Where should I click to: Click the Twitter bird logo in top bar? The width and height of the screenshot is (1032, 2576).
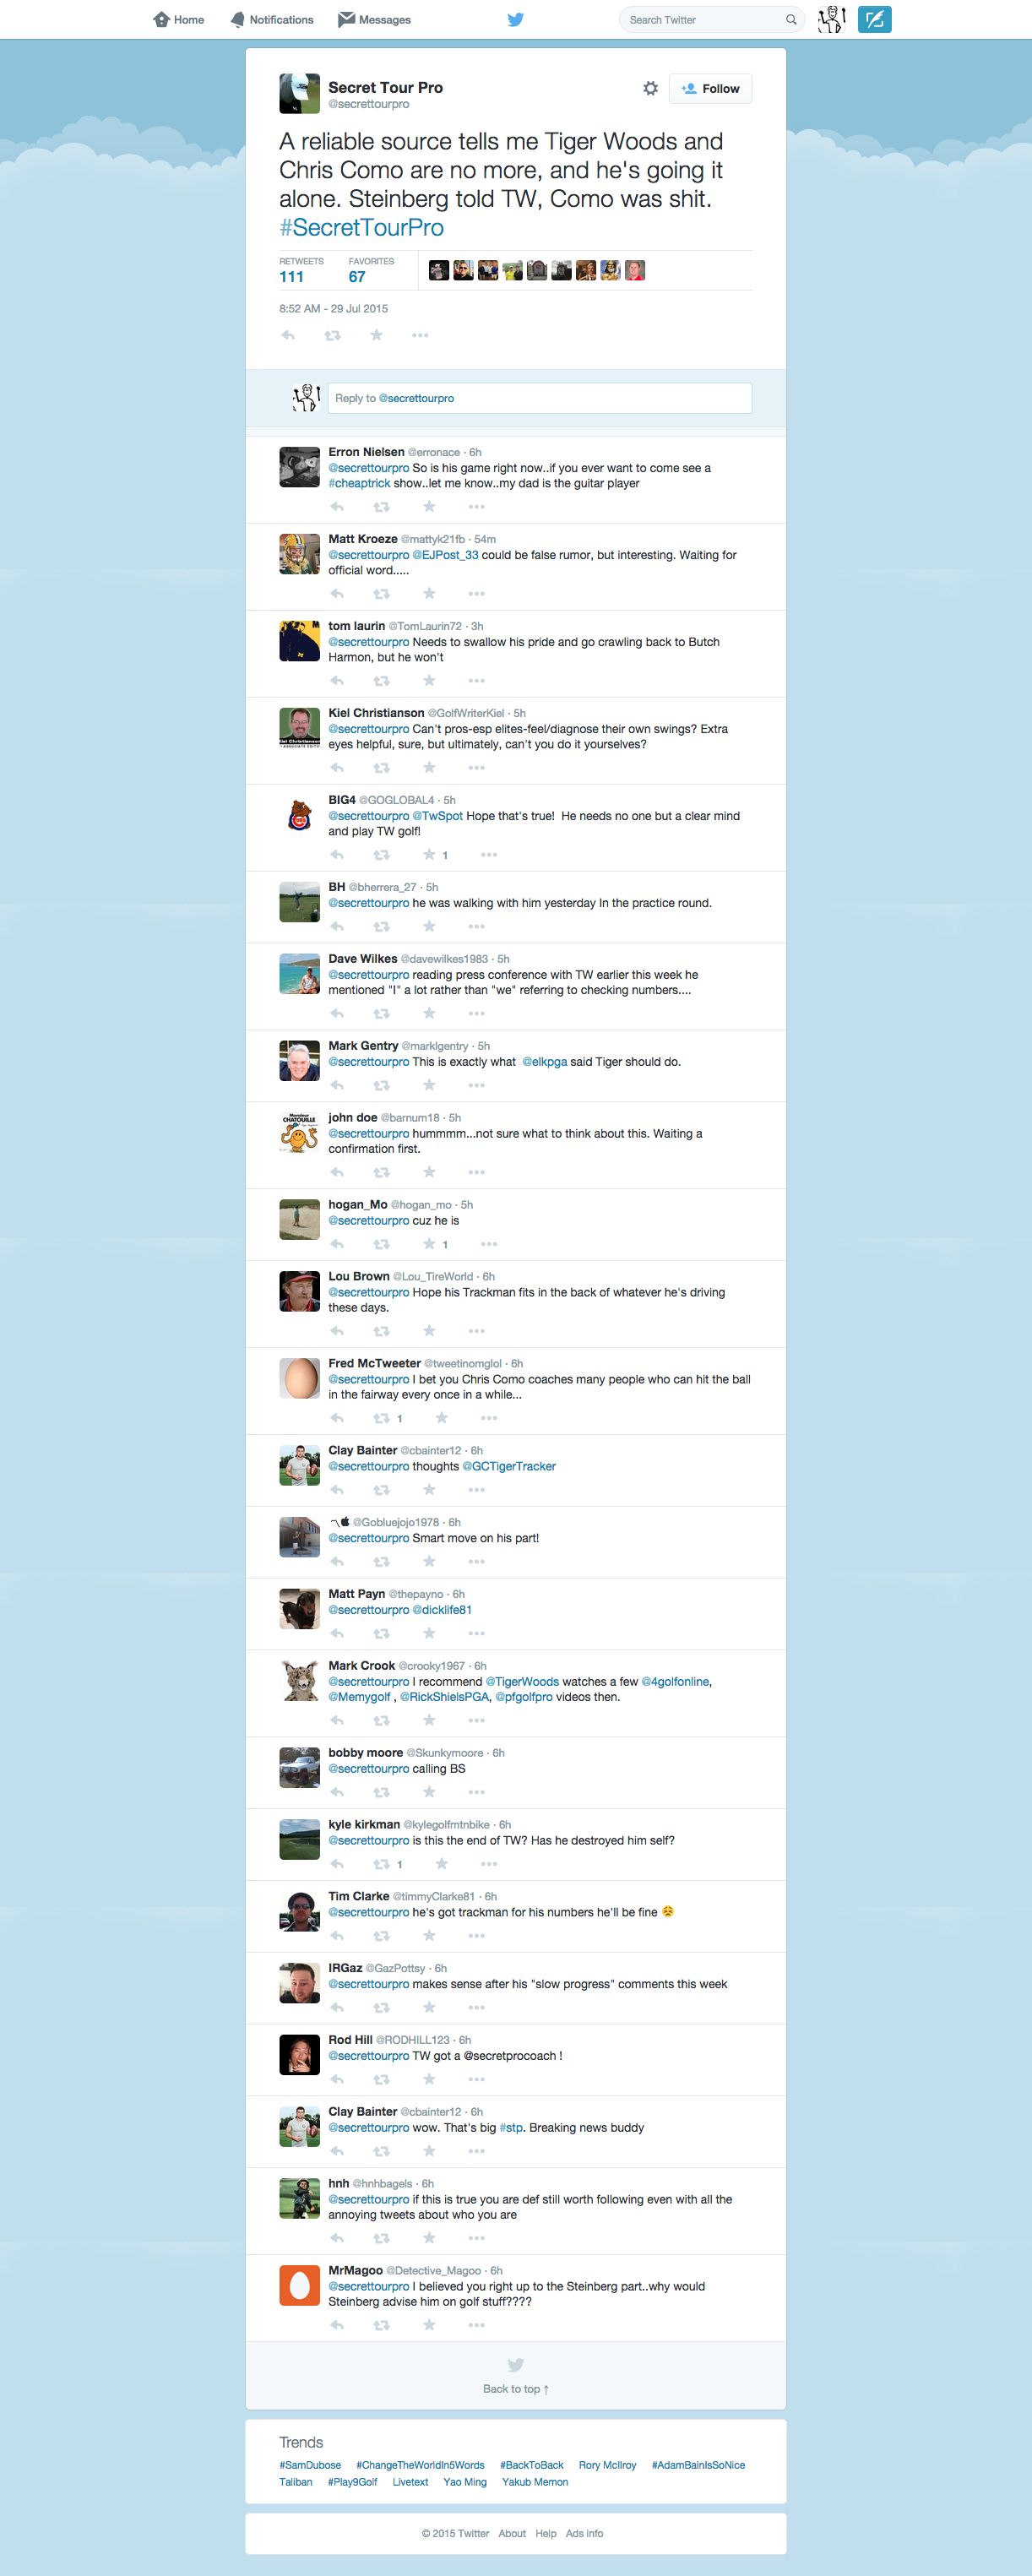[515, 19]
